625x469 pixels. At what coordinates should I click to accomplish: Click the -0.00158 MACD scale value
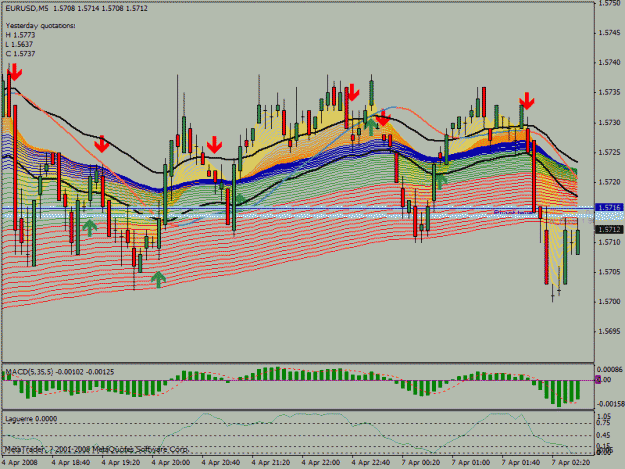pos(610,404)
